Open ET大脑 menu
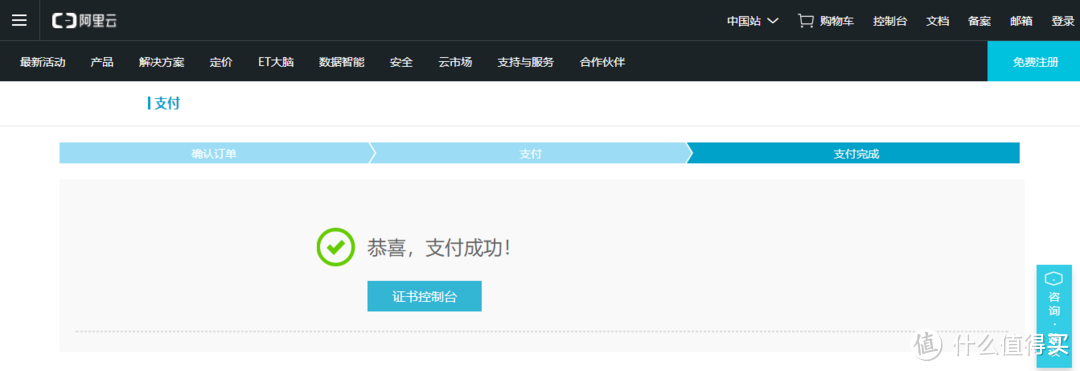This screenshot has width=1080, height=371. 276,62
